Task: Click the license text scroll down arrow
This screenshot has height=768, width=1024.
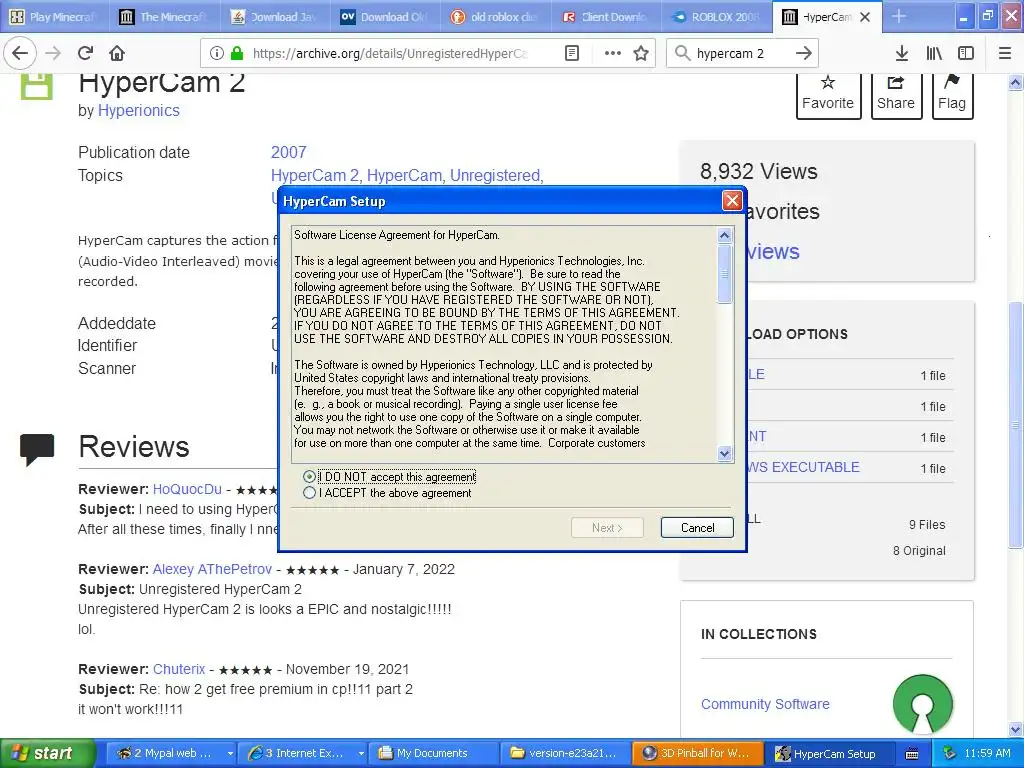Action: (x=724, y=453)
